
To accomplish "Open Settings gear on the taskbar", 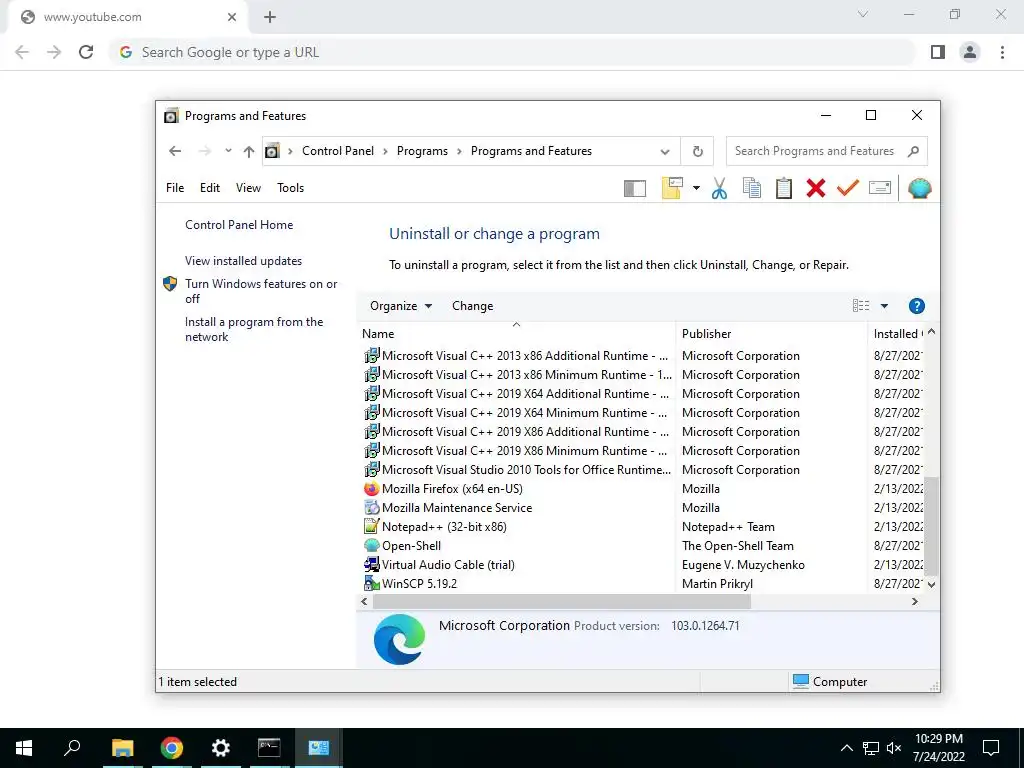I will click(221, 748).
